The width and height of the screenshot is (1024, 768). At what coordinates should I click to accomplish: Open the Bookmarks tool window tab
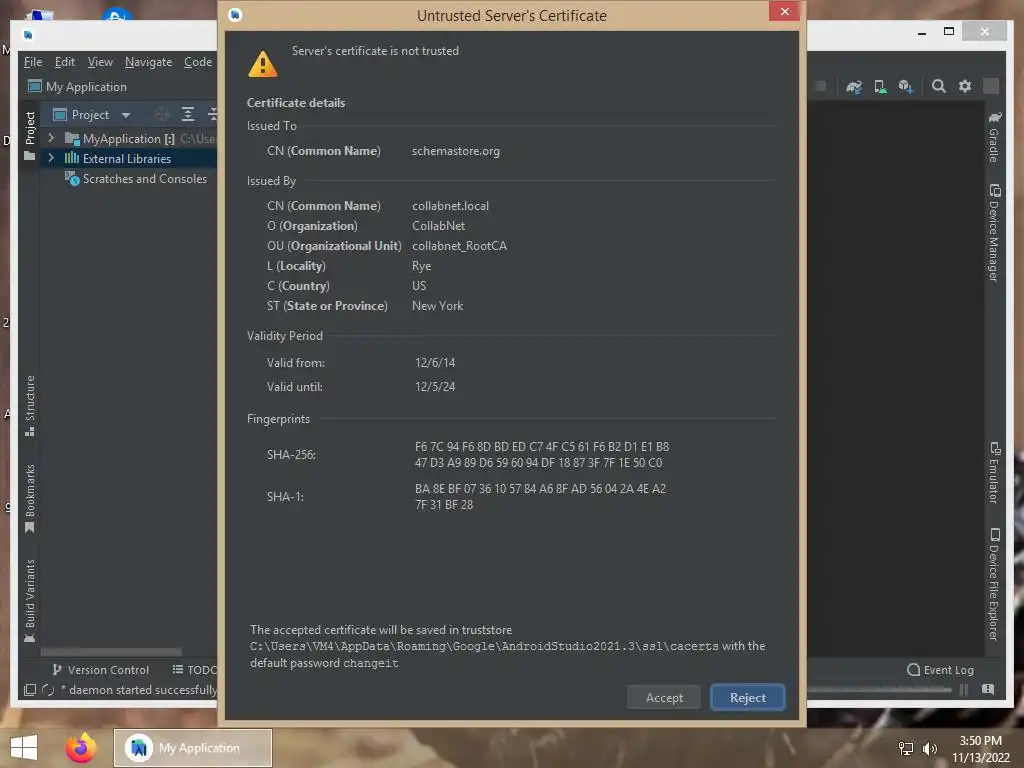pos(29,498)
